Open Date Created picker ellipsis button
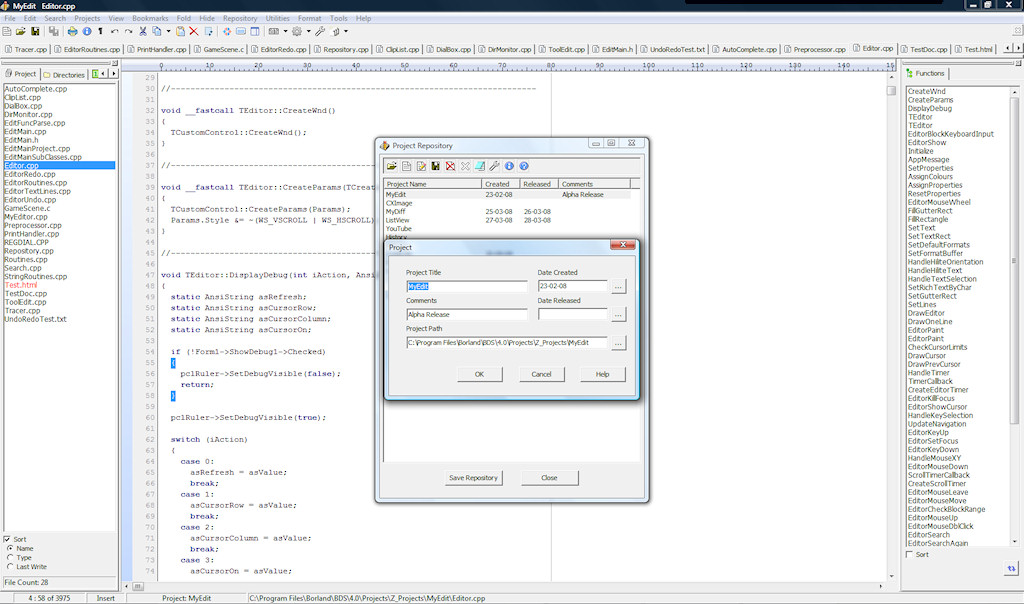This screenshot has height=604, width=1024. 618,287
